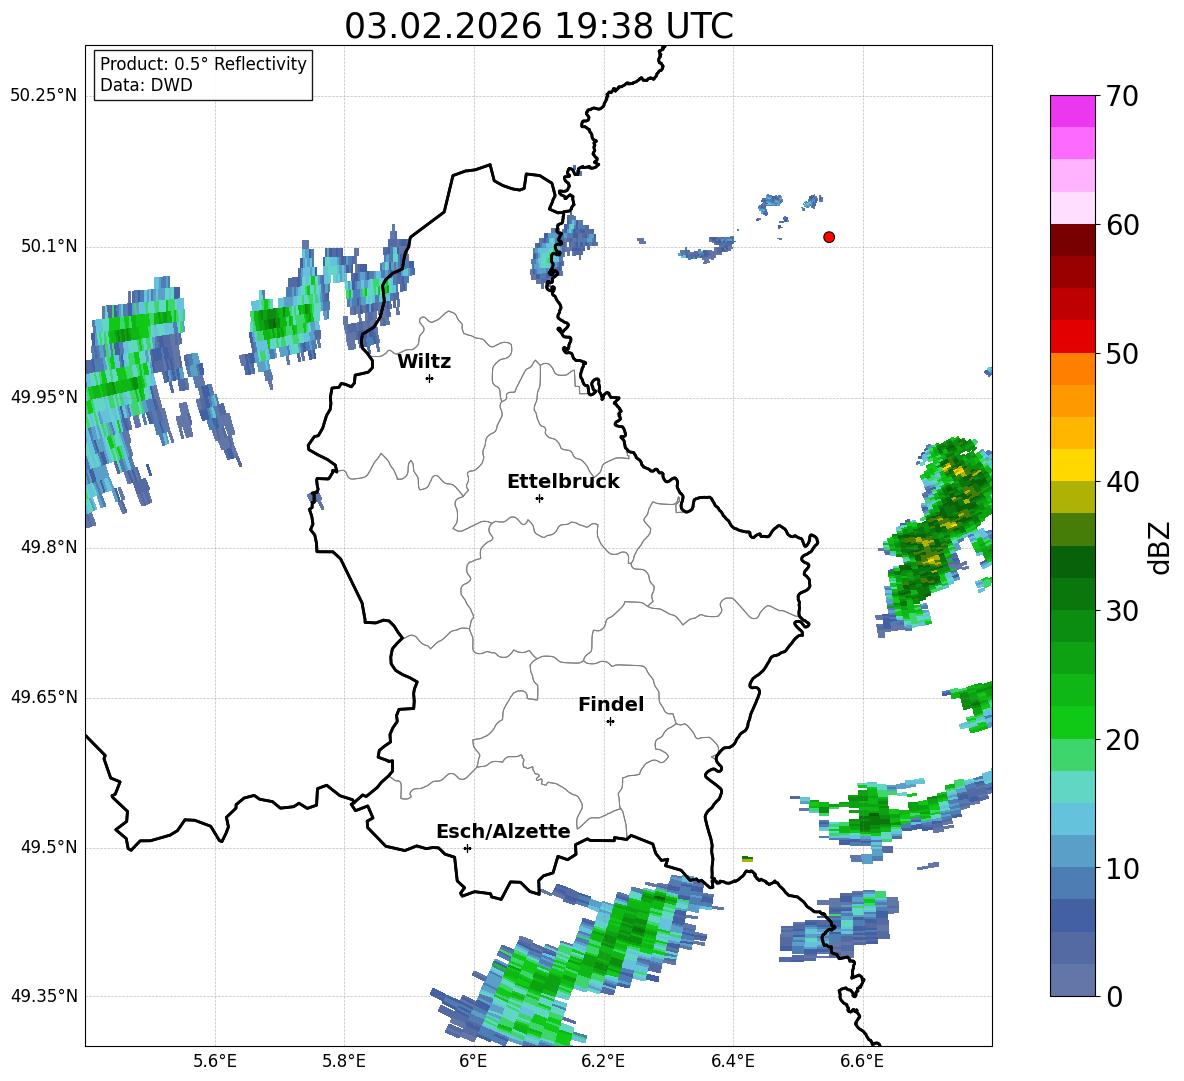Screen dimensions: 1184x1081
Task: Click the red dot marker on the map
Action: (829, 237)
